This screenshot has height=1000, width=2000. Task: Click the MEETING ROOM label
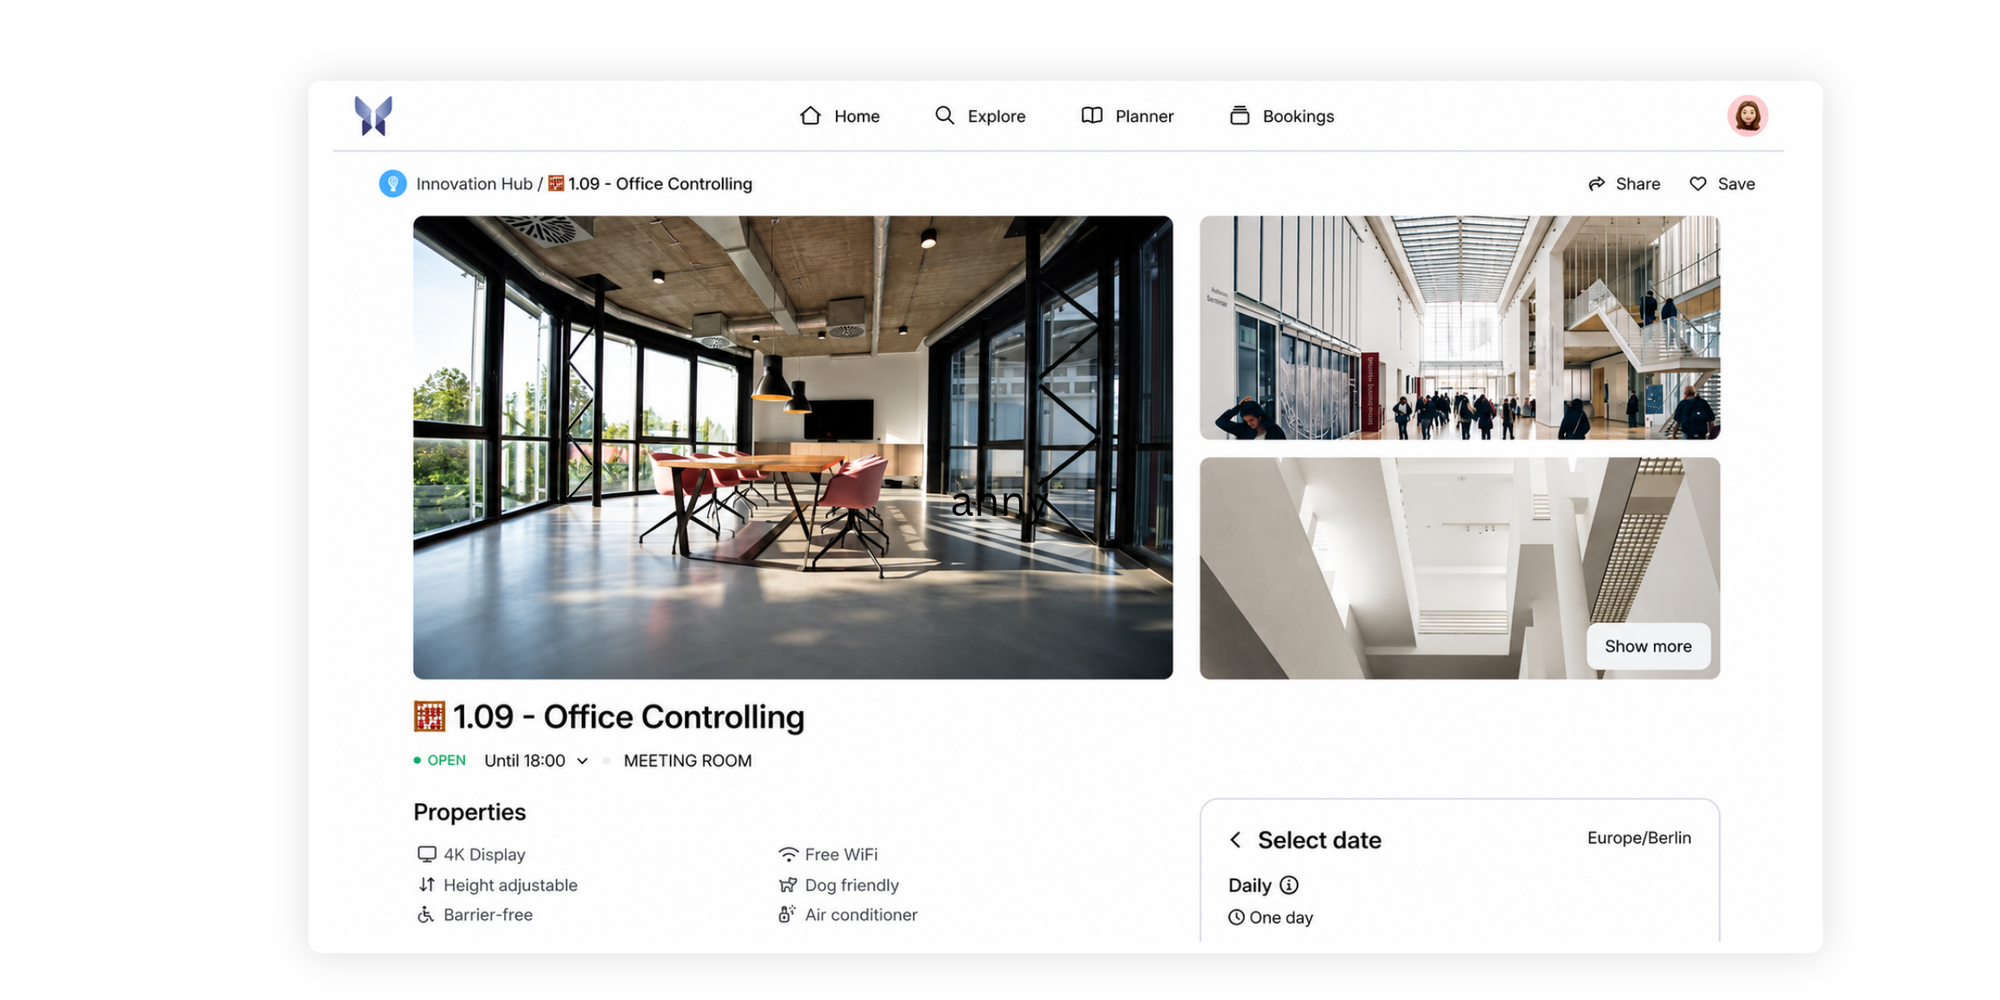click(688, 761)
